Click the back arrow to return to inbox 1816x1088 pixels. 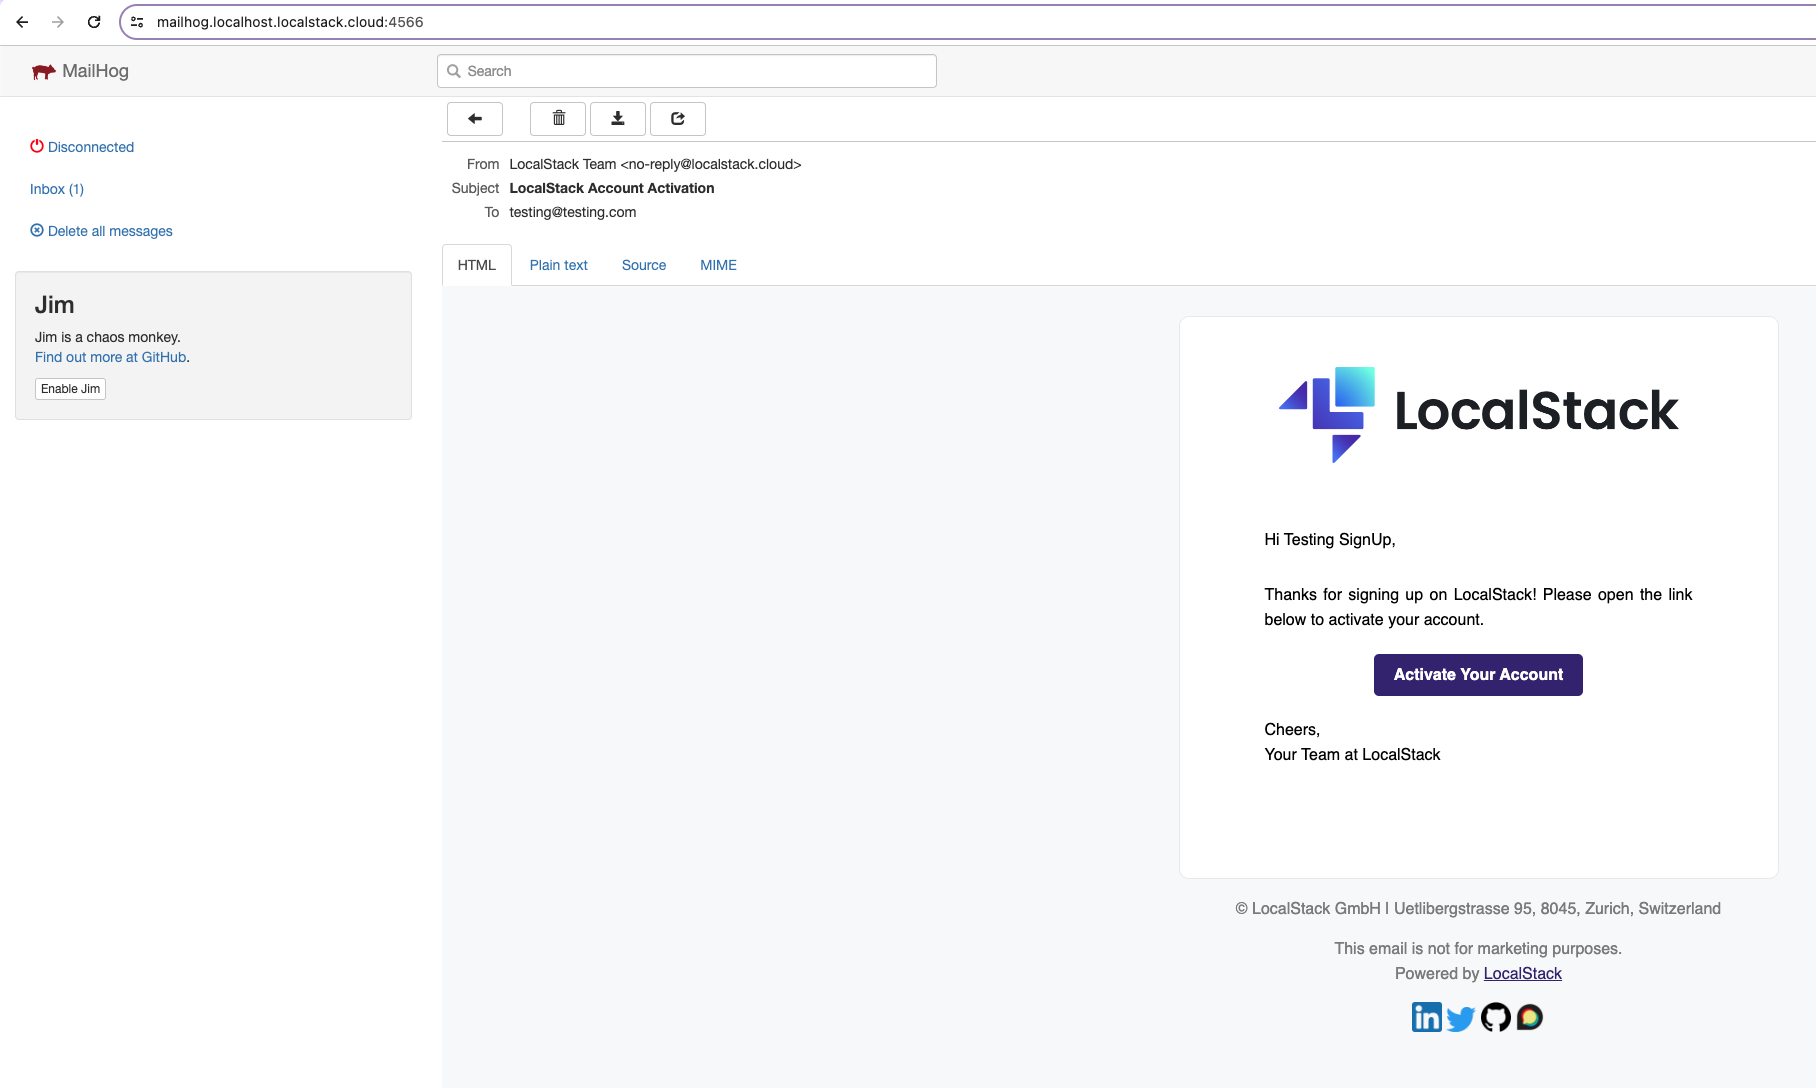[x=474, y=118]
